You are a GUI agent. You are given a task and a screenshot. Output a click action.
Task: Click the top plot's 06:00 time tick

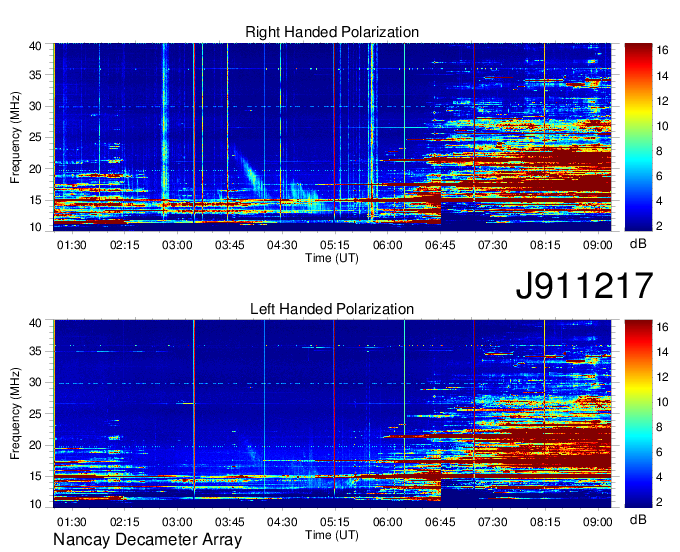pyautogui.click(x=388, y=245)
